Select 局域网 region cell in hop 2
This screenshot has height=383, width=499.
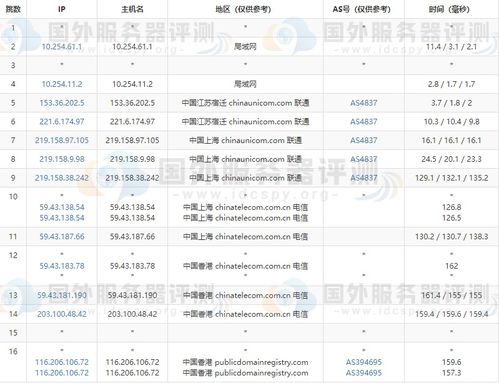pyautogui.click(x=245, y=47)
